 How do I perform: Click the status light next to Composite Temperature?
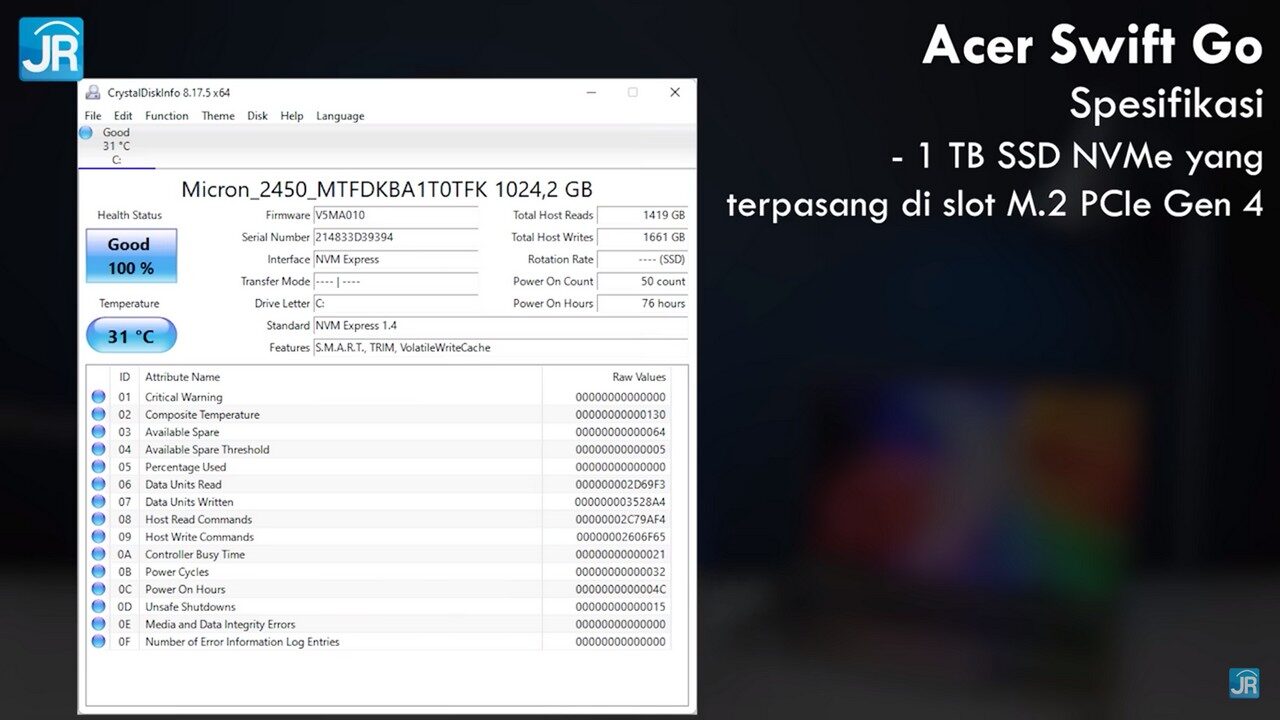(x=98, y=414)
